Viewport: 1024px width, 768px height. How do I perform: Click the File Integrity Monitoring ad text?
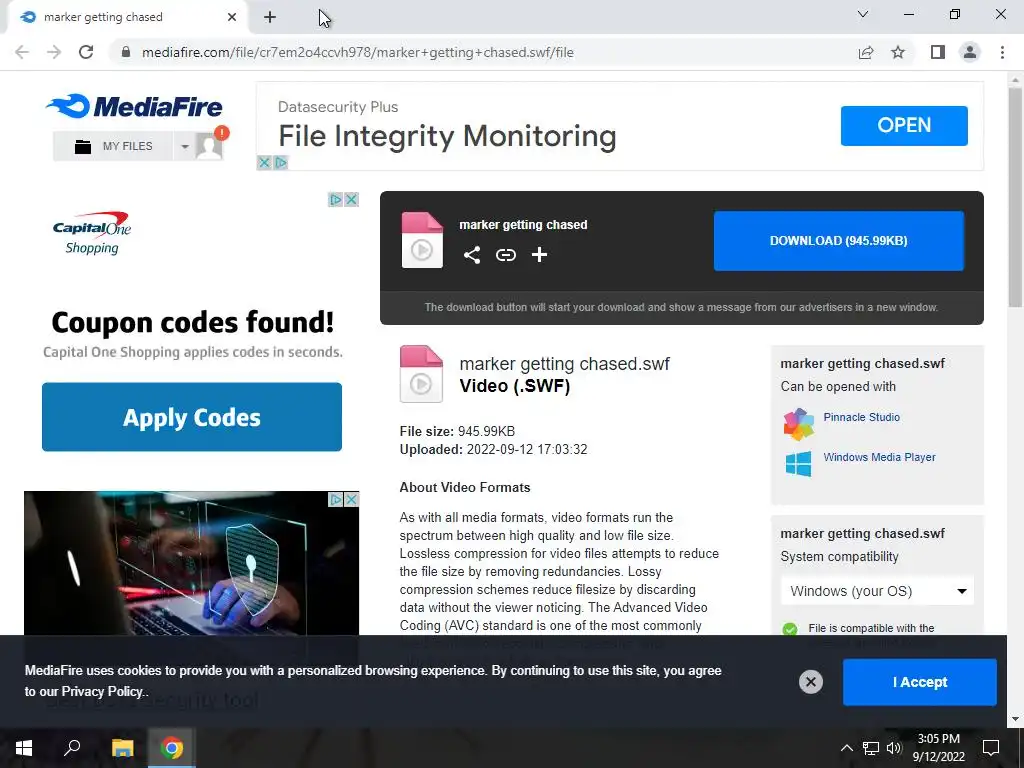447,136
